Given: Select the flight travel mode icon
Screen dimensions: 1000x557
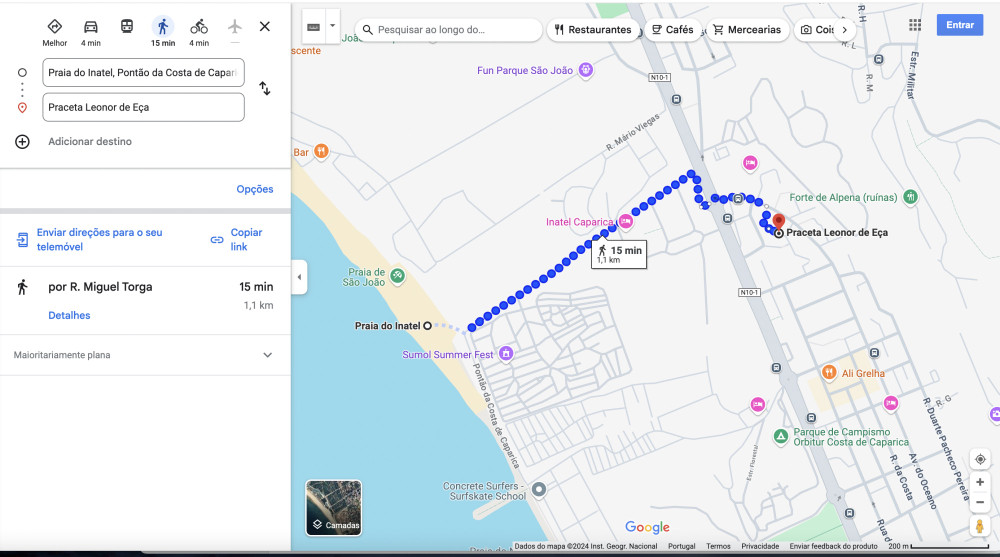Looking at the screenshot, I should tap(235, 27).
